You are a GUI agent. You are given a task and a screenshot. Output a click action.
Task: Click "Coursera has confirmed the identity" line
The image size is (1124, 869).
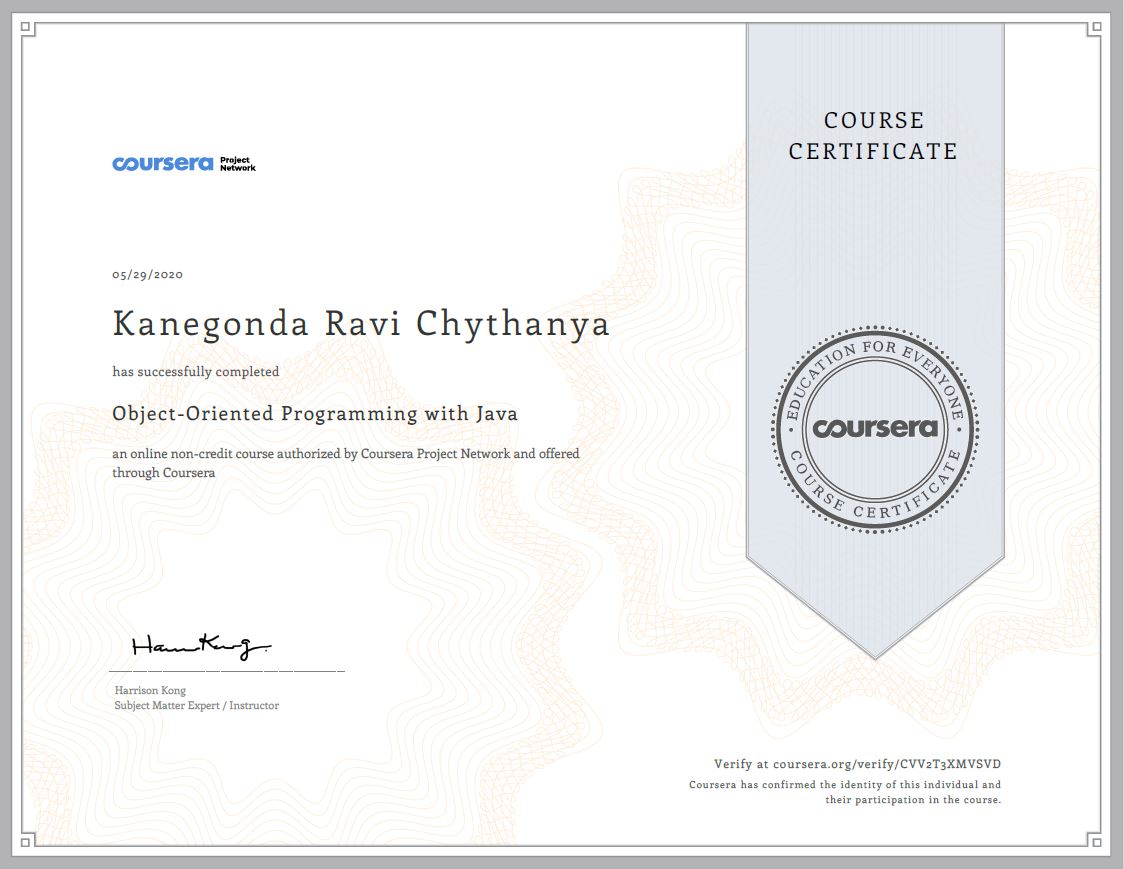(845, 785)
